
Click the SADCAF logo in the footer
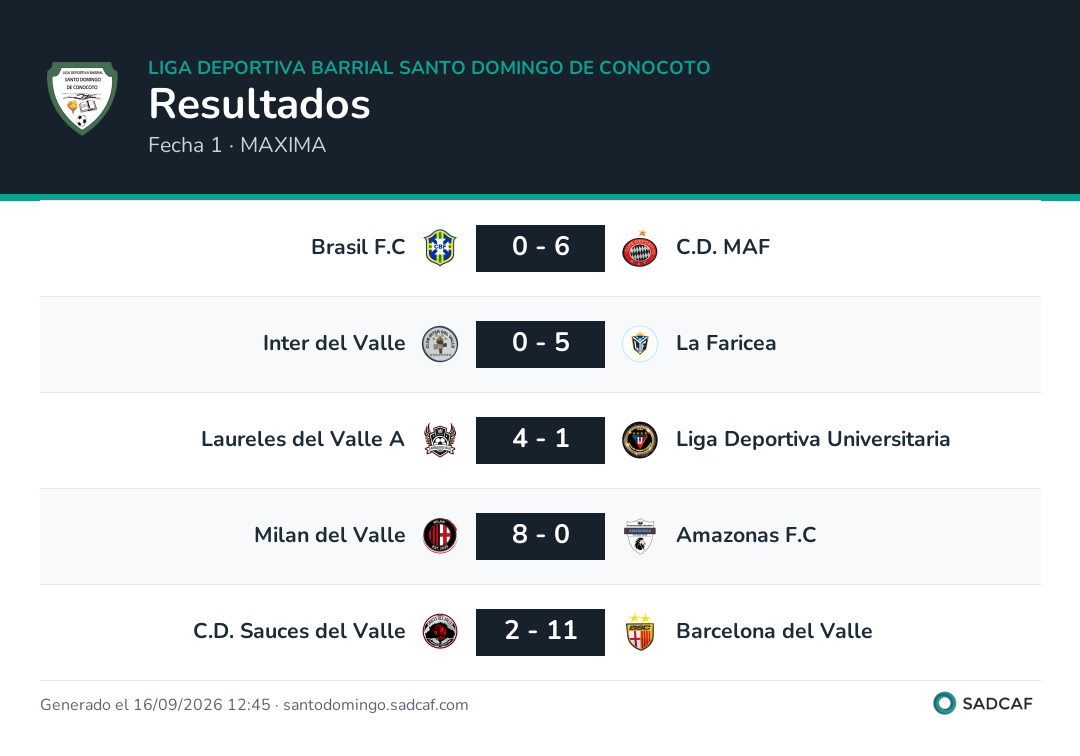(983, 703)
